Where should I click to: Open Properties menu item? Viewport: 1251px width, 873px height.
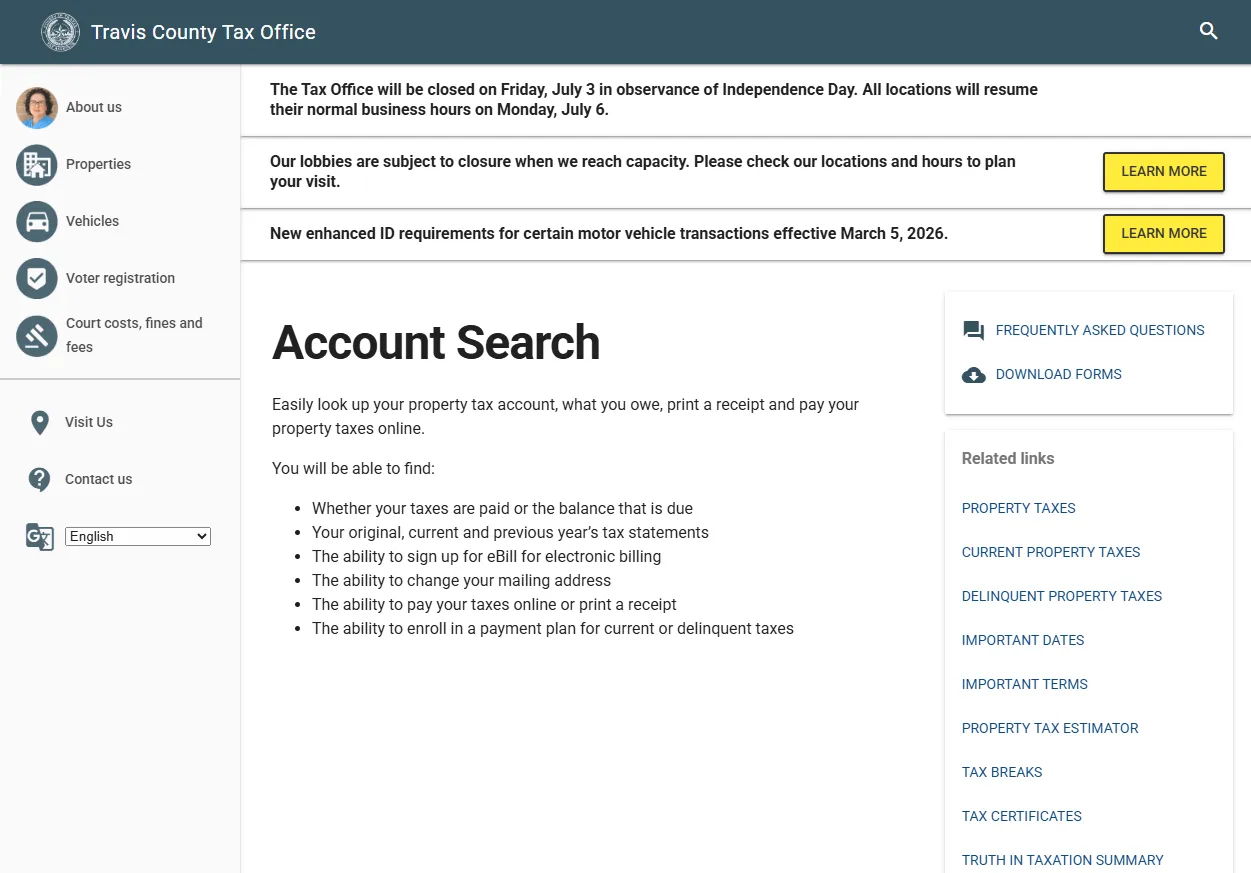click(98, 164)
